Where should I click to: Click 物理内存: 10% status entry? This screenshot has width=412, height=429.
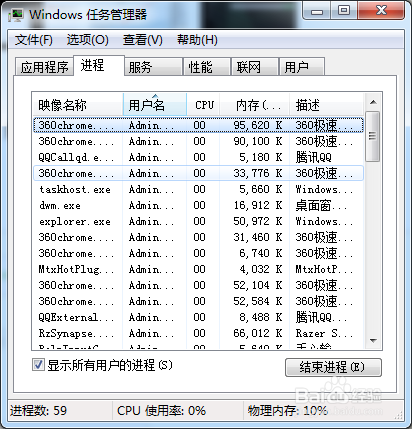(288, 410)
